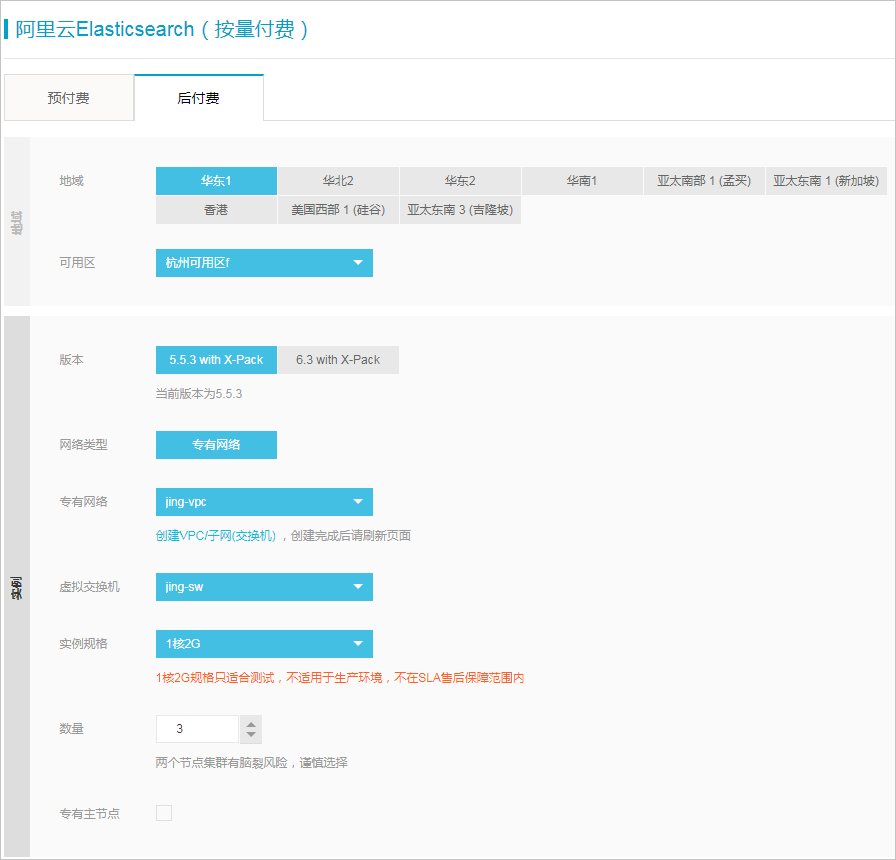Image resolution: width=896 pixels, height=860 pixels.
Task: Open the 创建VPC/子网(交换机) link
Action: point(215,536)
